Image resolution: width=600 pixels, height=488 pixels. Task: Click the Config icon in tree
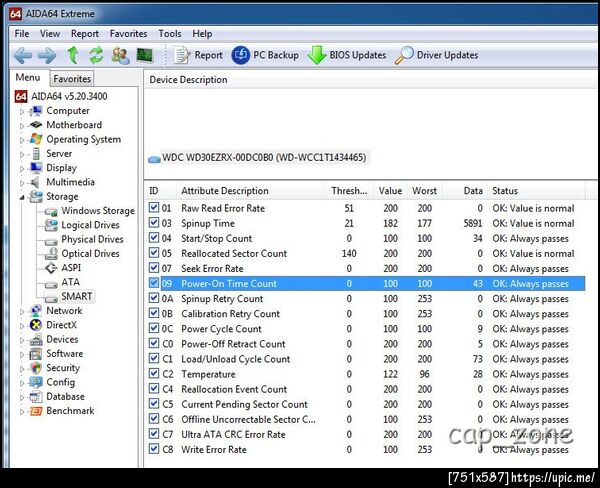(x=36, y=382)
